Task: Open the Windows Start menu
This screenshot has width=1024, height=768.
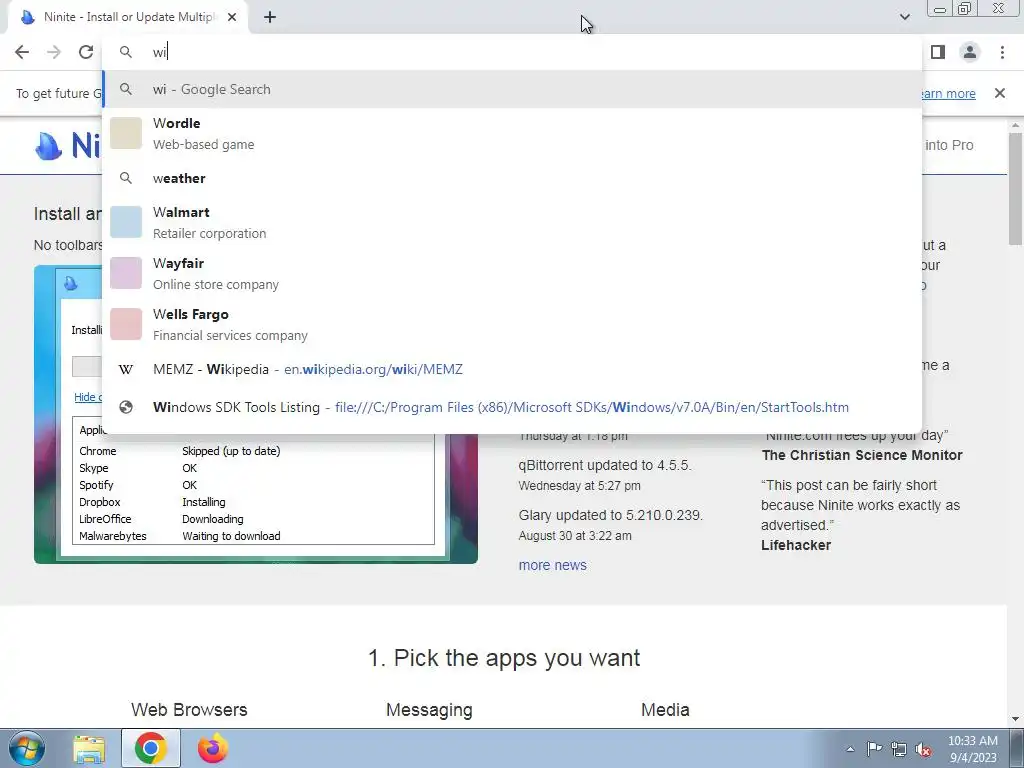Action: pos(26,748)
